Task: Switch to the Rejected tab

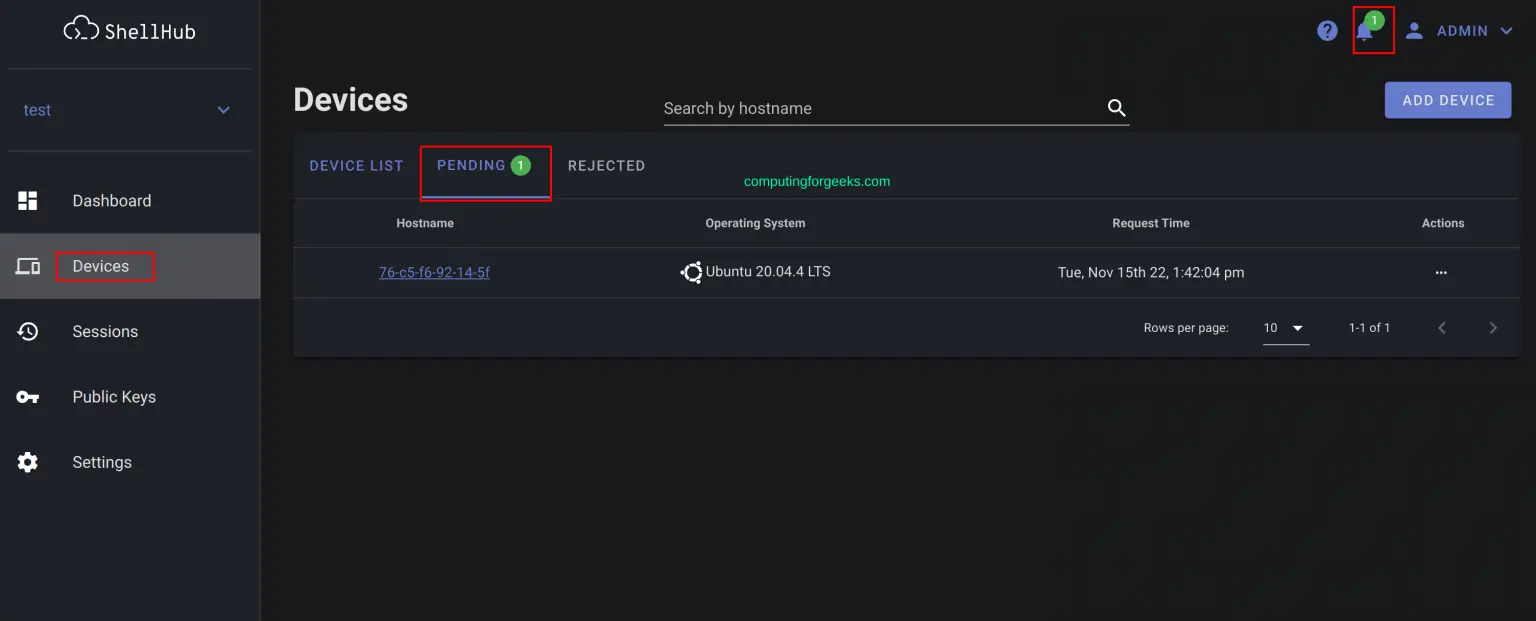Action: (x=606, y=166)
